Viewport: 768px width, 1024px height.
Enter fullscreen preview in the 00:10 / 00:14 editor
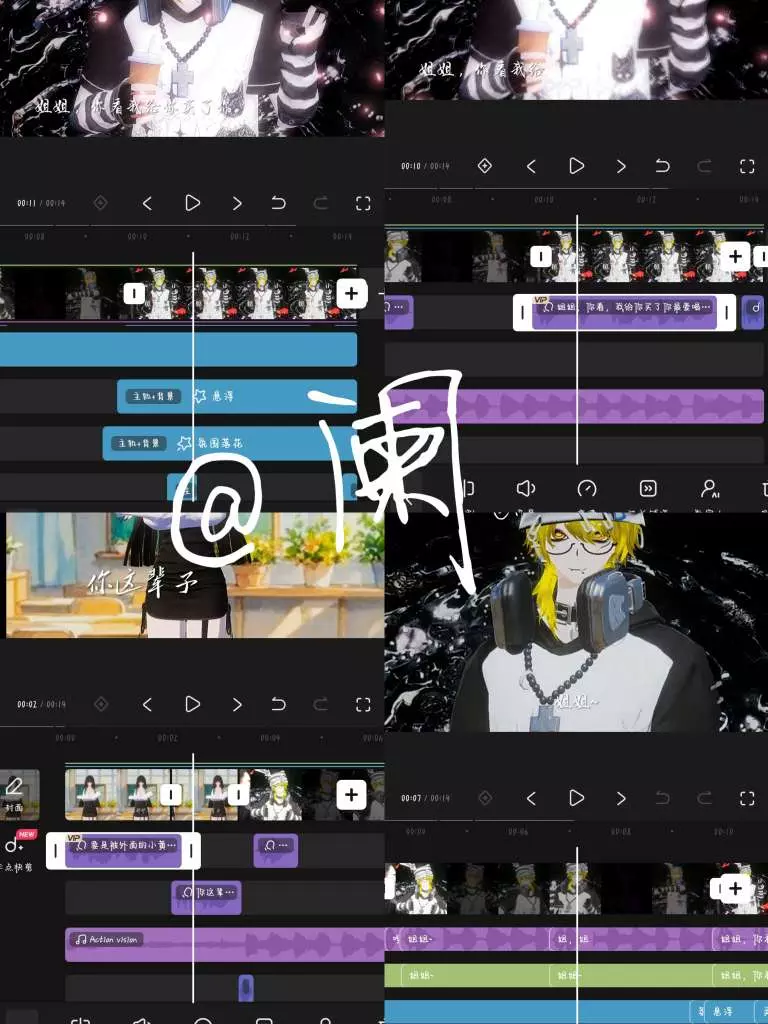pos(747,166)
